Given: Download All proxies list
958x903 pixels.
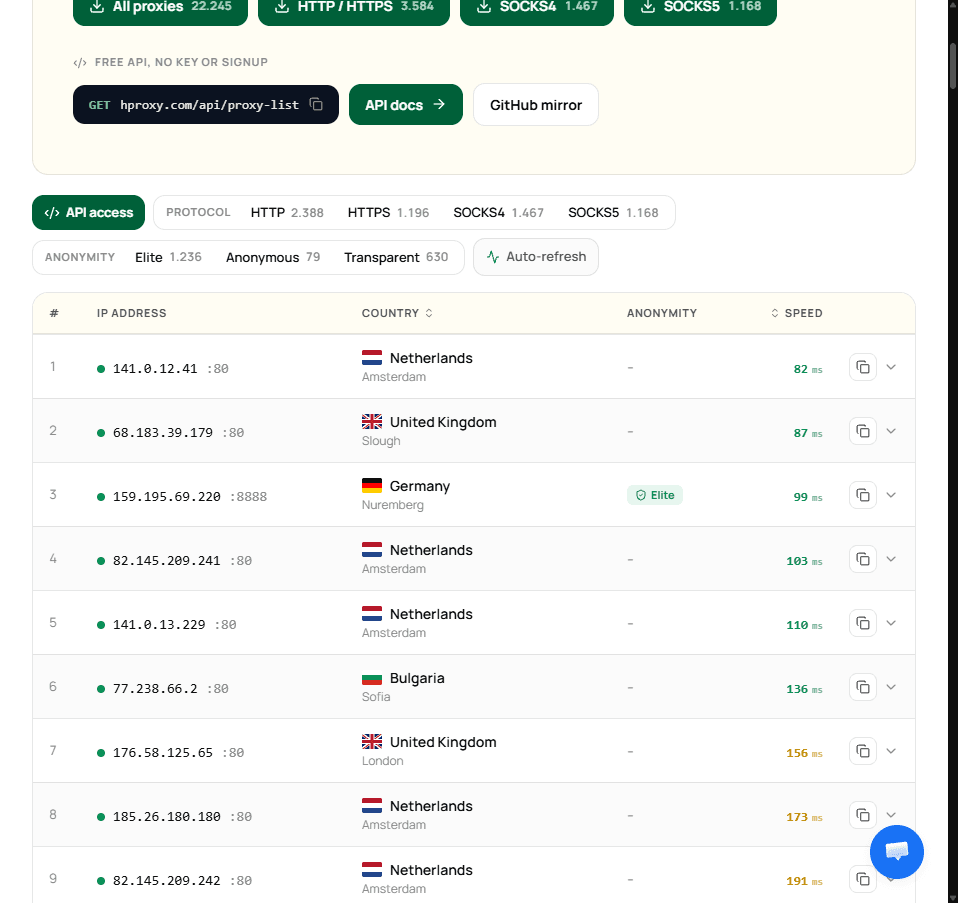Looking at the screenshot, I should click(x=160, y=9).
